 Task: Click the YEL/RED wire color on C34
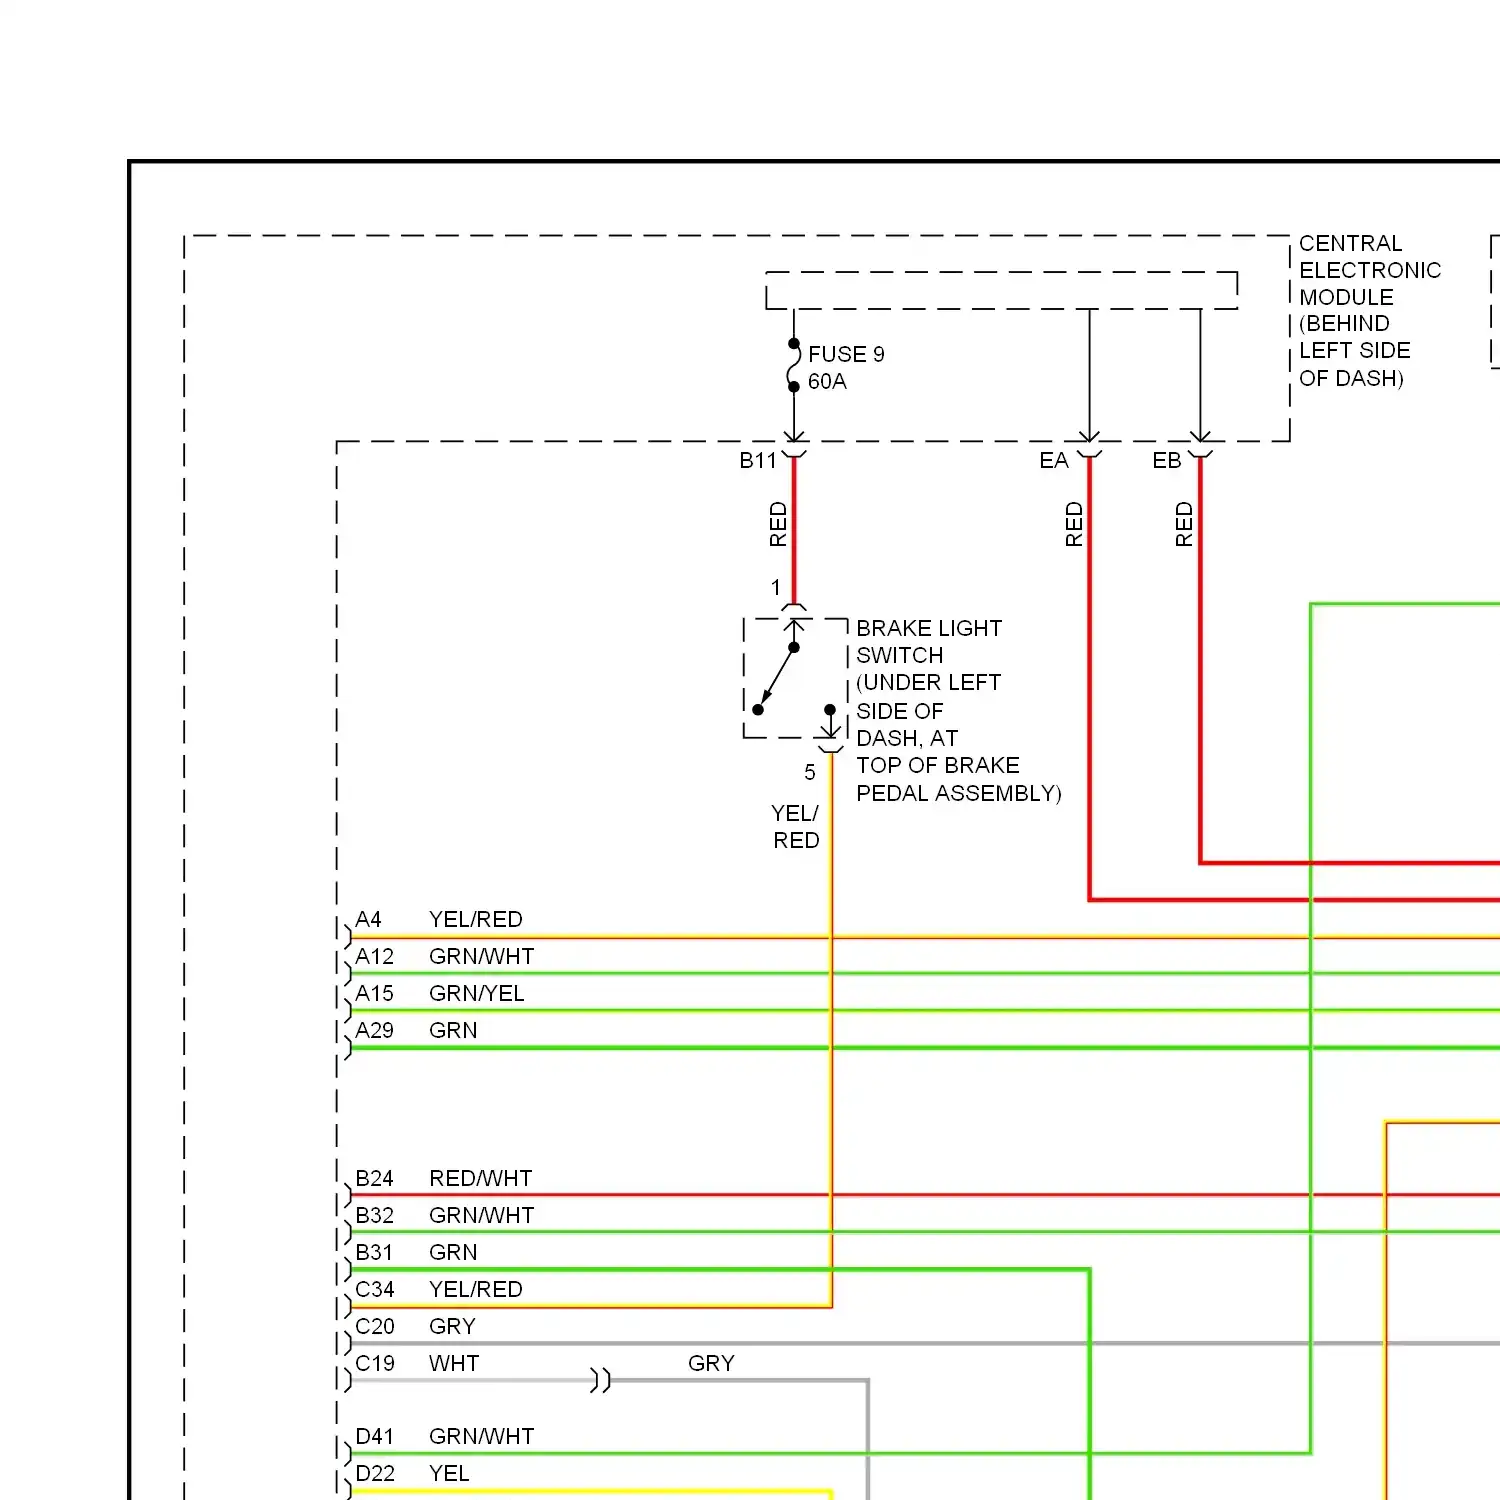click(476, 1289)
